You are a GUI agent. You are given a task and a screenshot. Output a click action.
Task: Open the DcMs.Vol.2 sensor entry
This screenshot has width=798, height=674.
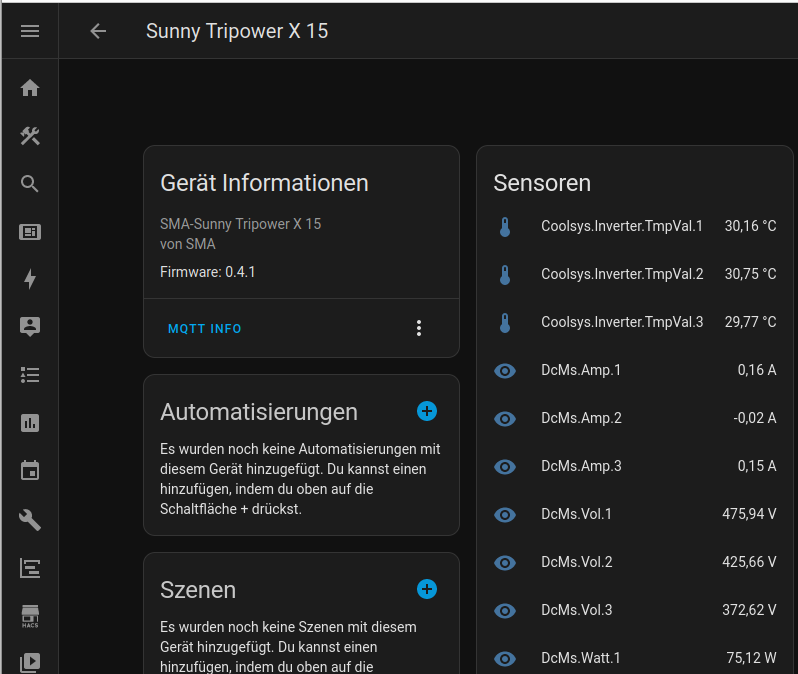pos(635,563)
